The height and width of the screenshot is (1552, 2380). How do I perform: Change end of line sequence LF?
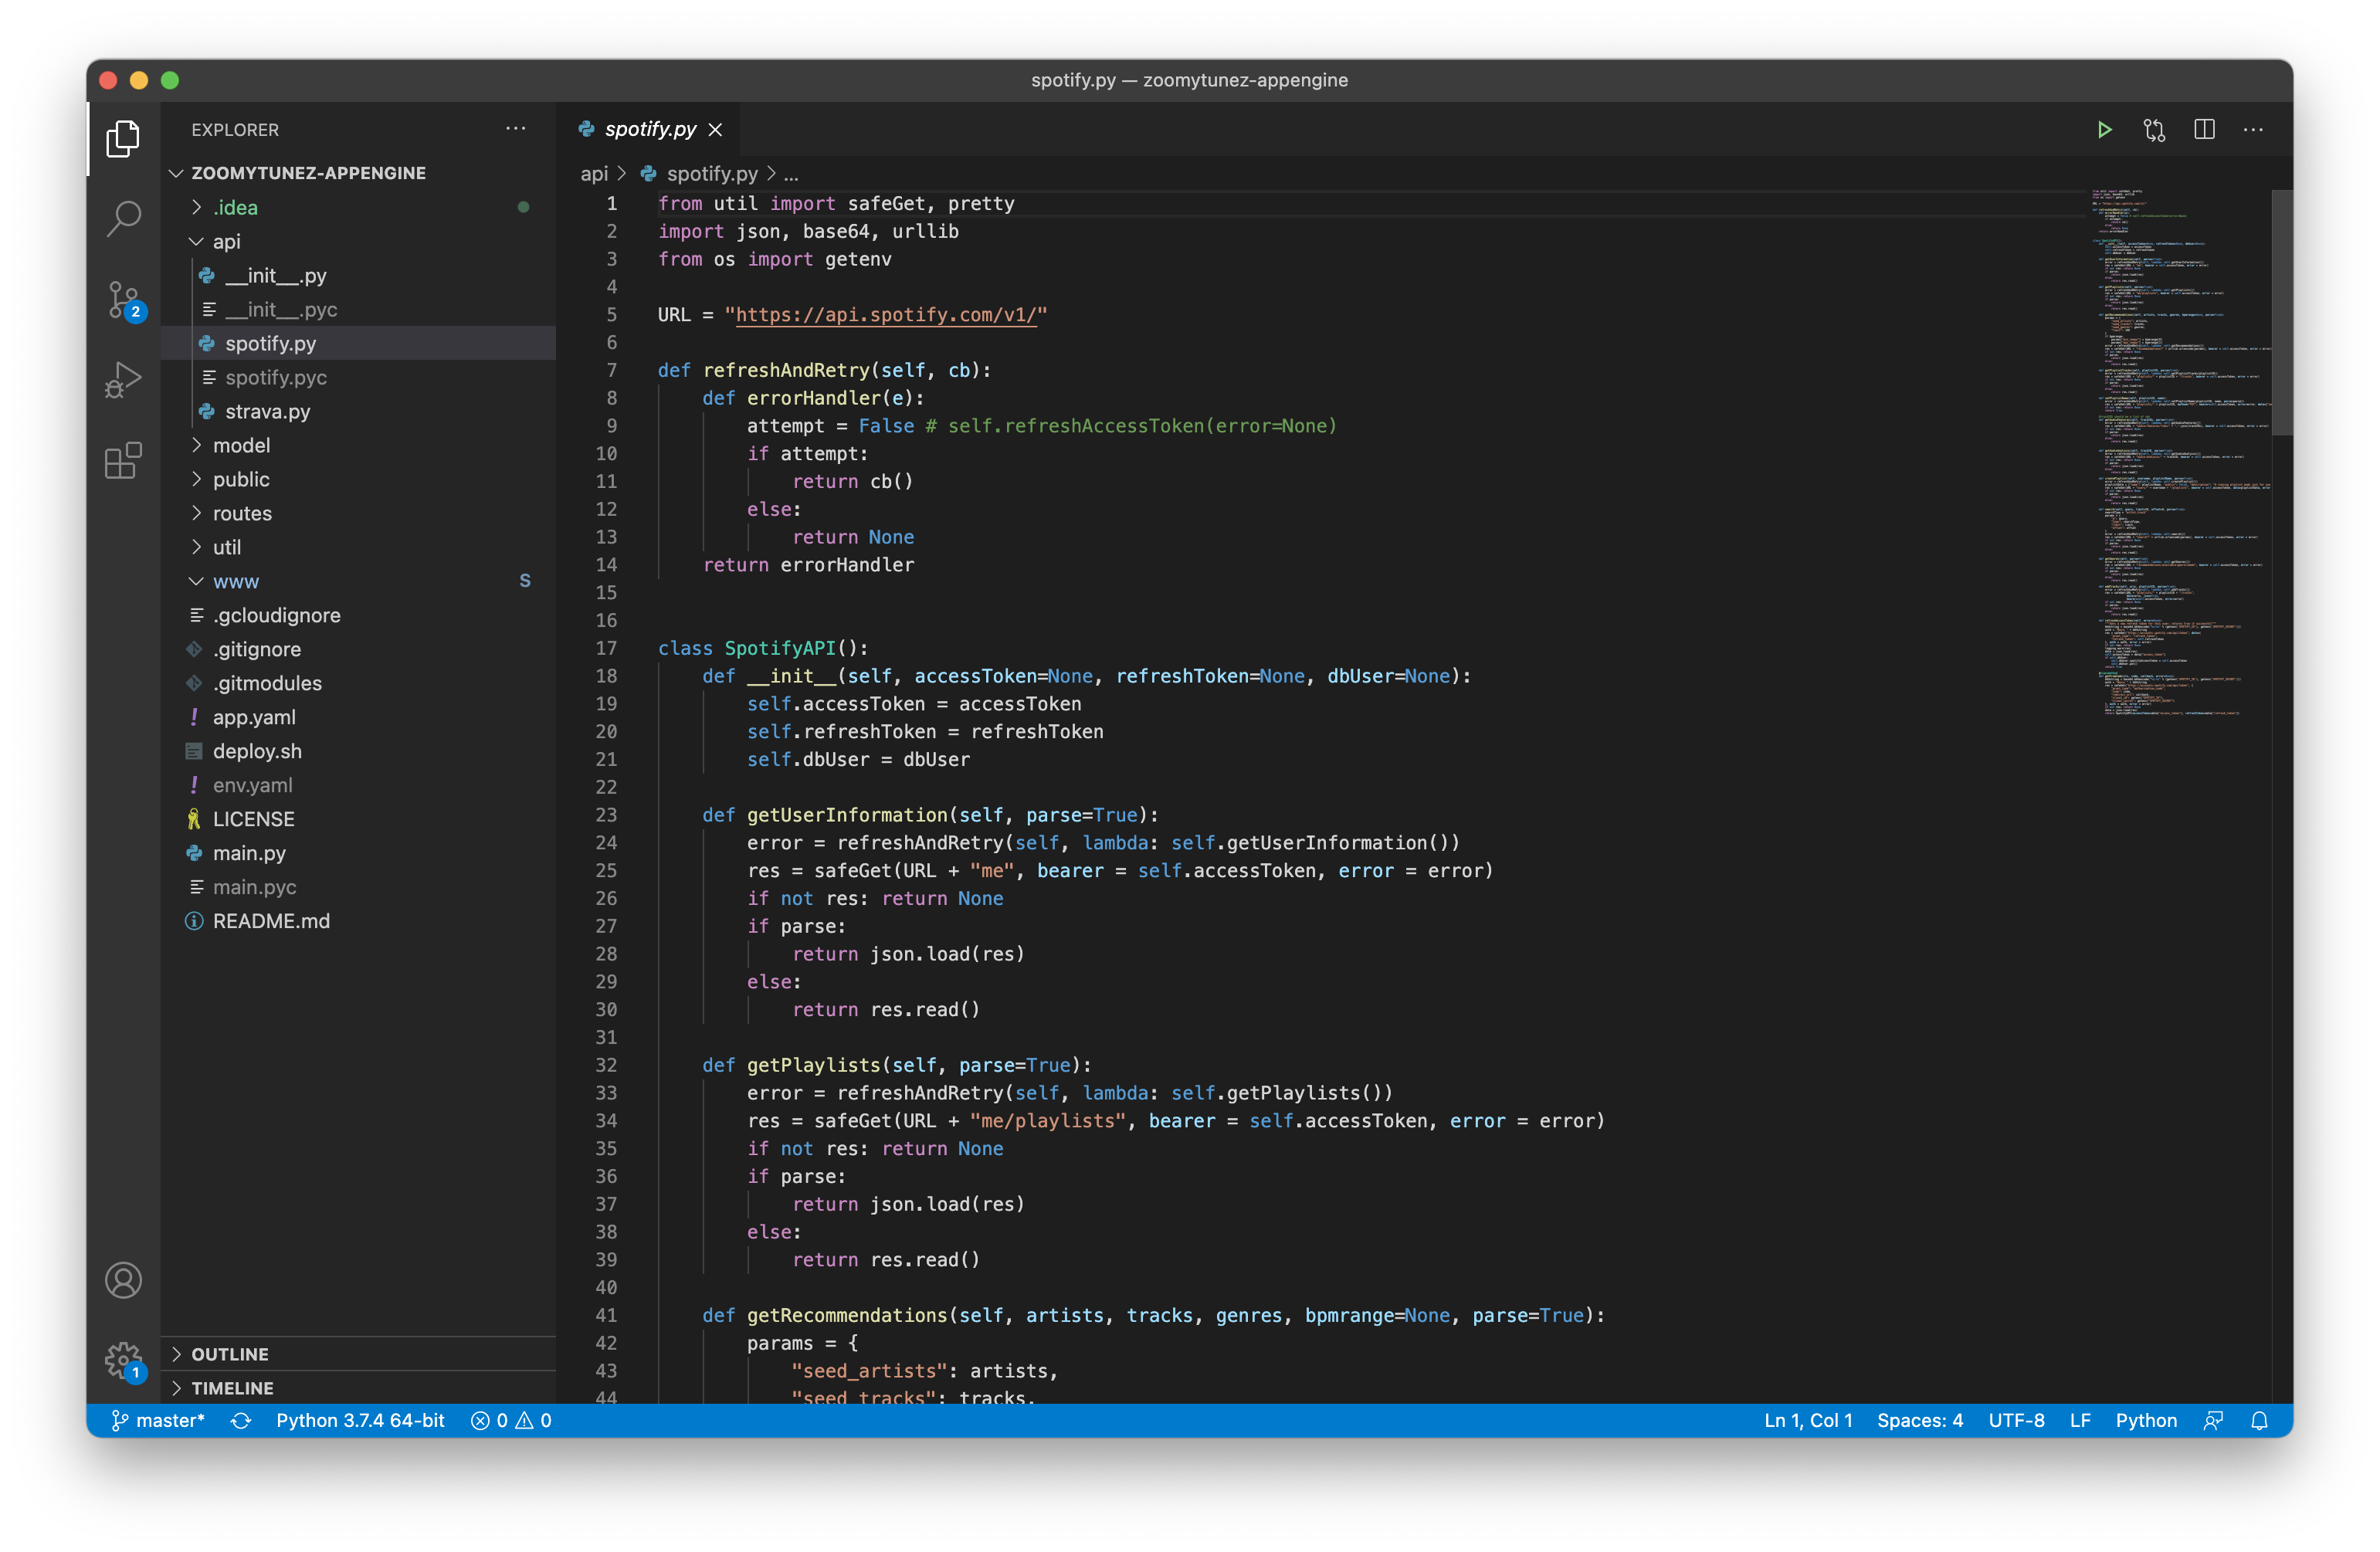[2080, 1420]
